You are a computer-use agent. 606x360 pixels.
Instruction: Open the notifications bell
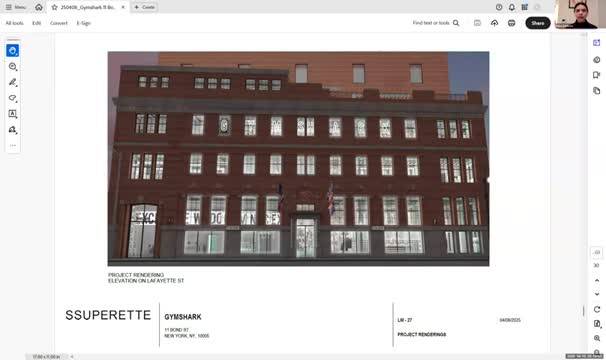pyautogui.click(x=512, y=7)
